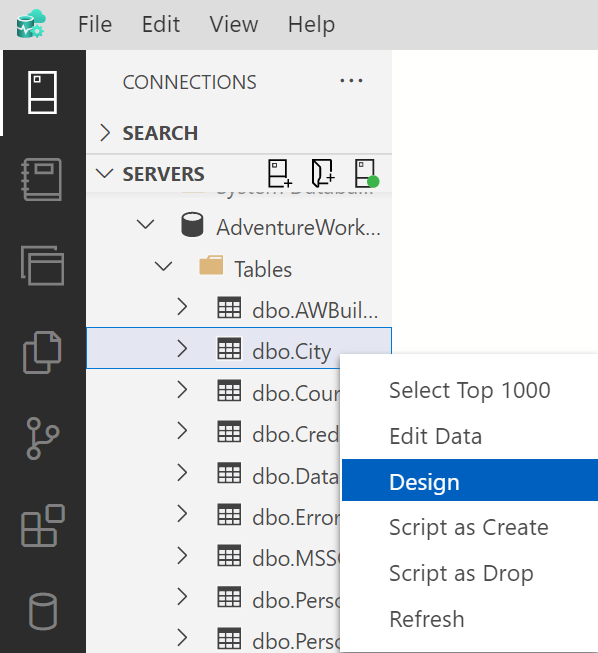
Task: Click table icon next to dbo.Cred
Action: coord(229,431)
